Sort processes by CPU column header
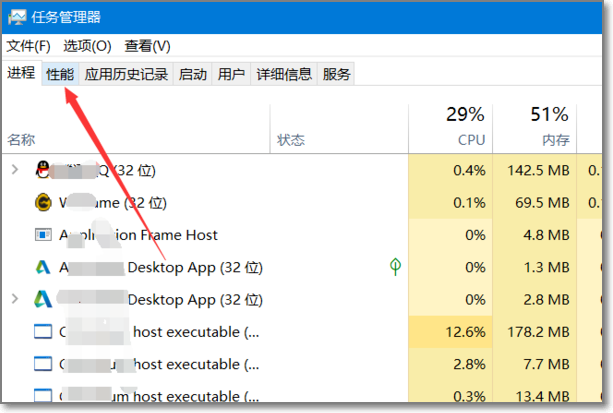This screenshot has height=413, width=613. click(451, 128)
